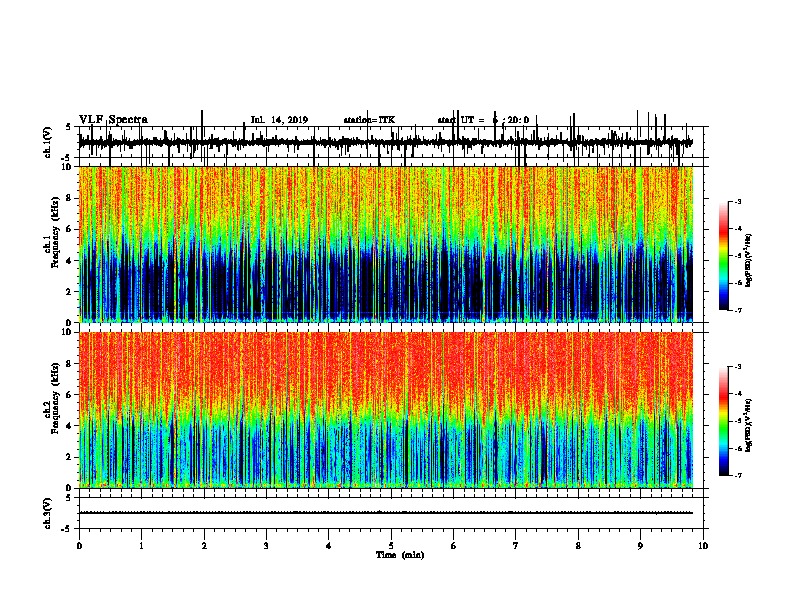Click the "10" tick on the time axis
The height and width of the screenshot is (612, 792).
coord(703,546)
